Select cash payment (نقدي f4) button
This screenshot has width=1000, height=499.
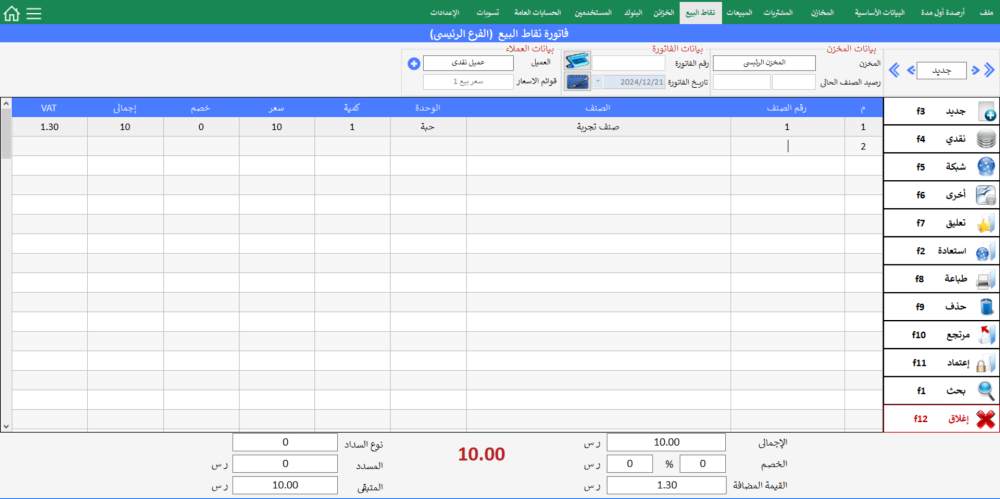(985, 140)
